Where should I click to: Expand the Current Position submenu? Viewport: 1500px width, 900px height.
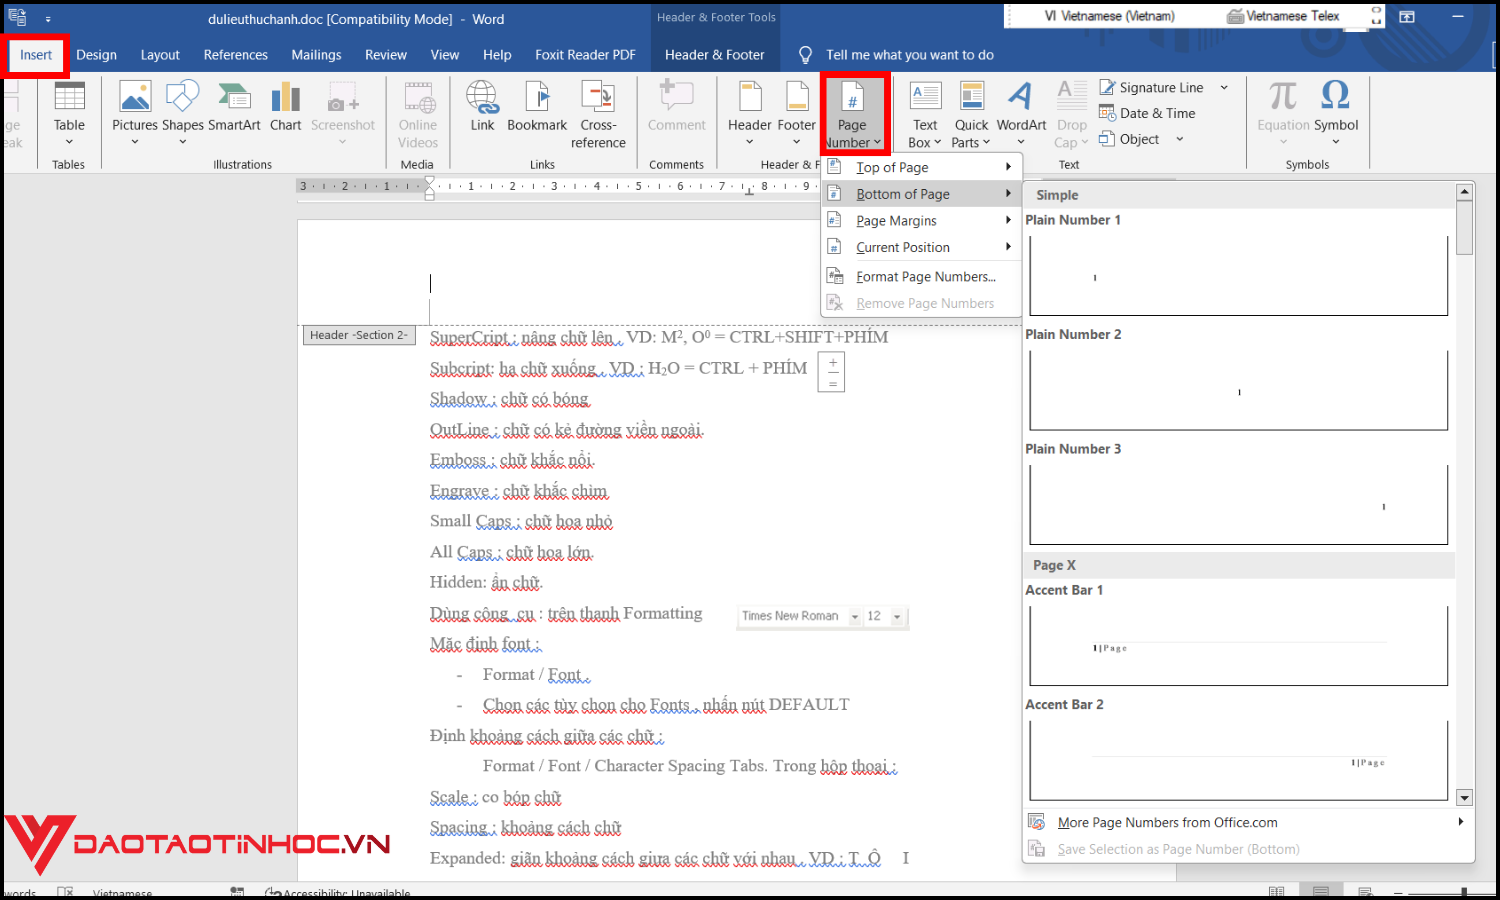[x=1008, y=247]
